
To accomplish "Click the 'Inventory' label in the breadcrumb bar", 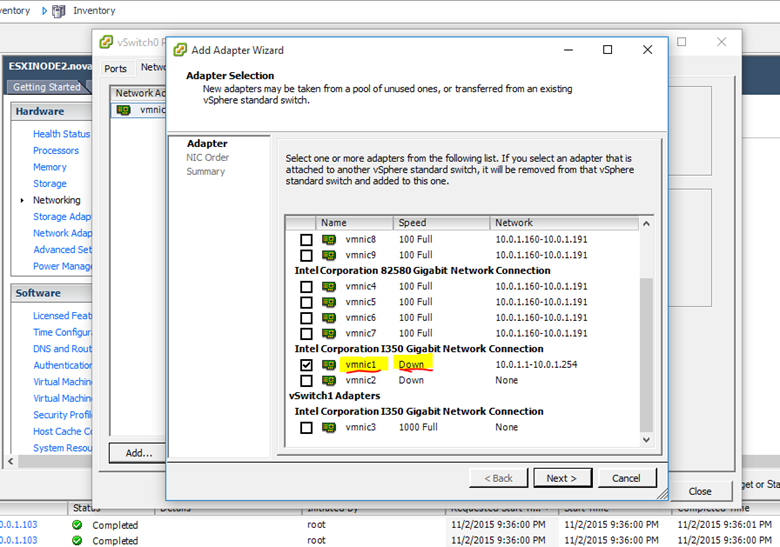I will pyautogui.click(x=94, y=10).
